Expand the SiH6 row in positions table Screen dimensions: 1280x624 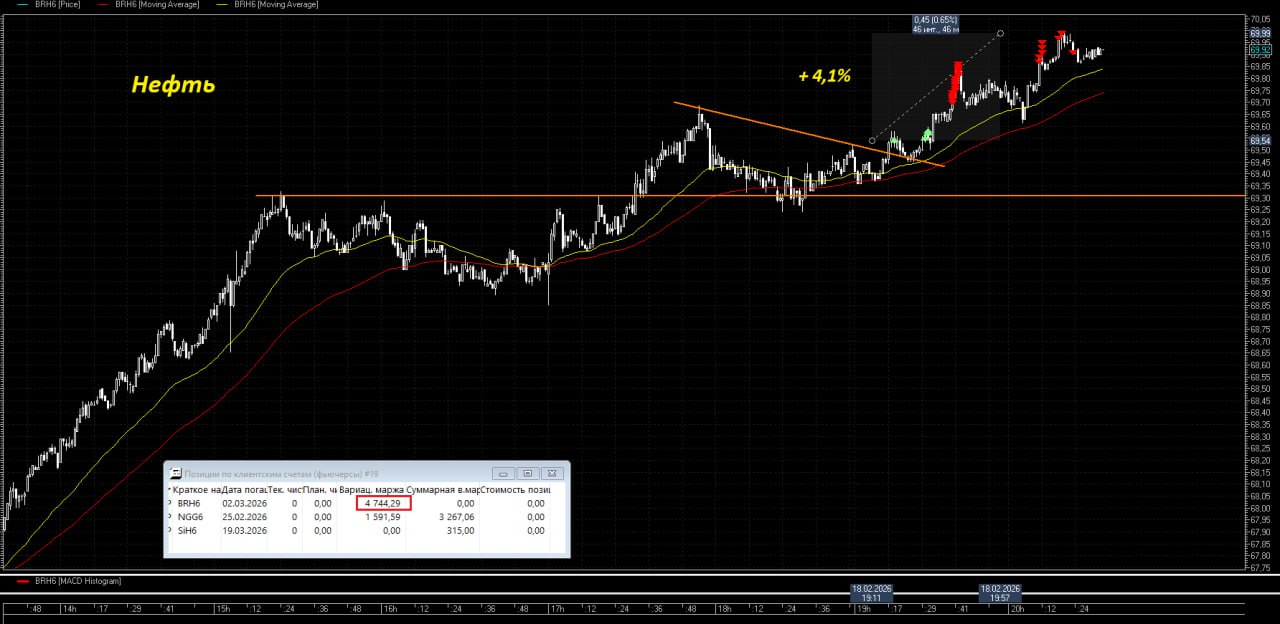[x=169, y=531]
